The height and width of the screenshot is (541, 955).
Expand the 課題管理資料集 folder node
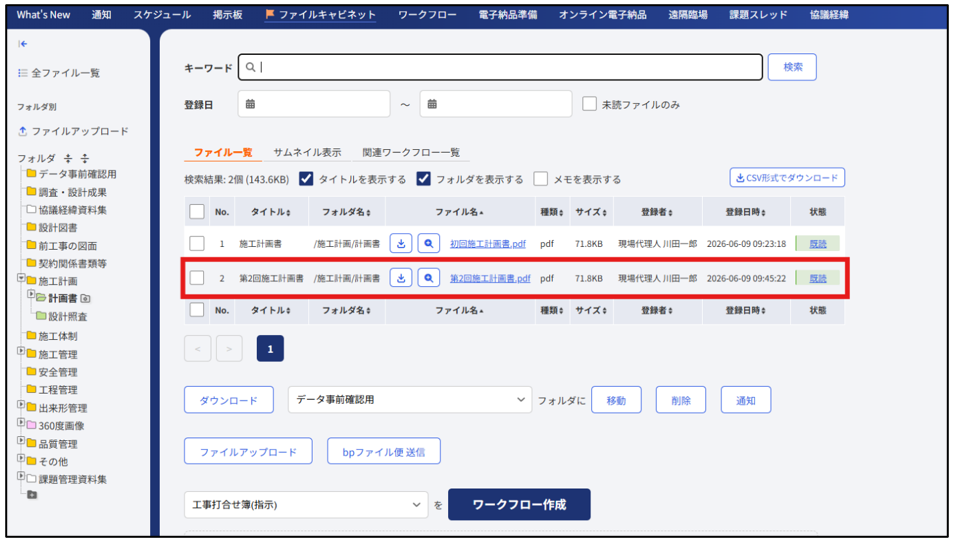[x=21, y=476]
